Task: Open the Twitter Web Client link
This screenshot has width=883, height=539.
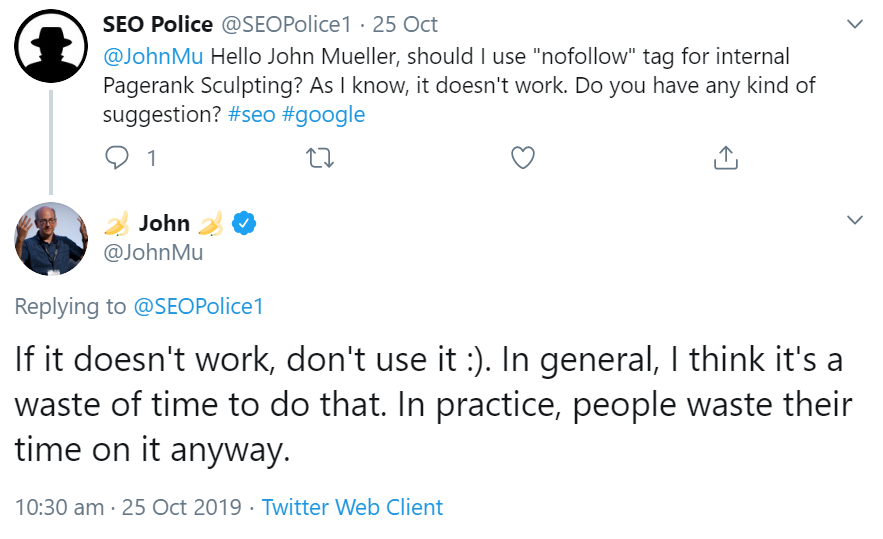Action: [352, 507]
